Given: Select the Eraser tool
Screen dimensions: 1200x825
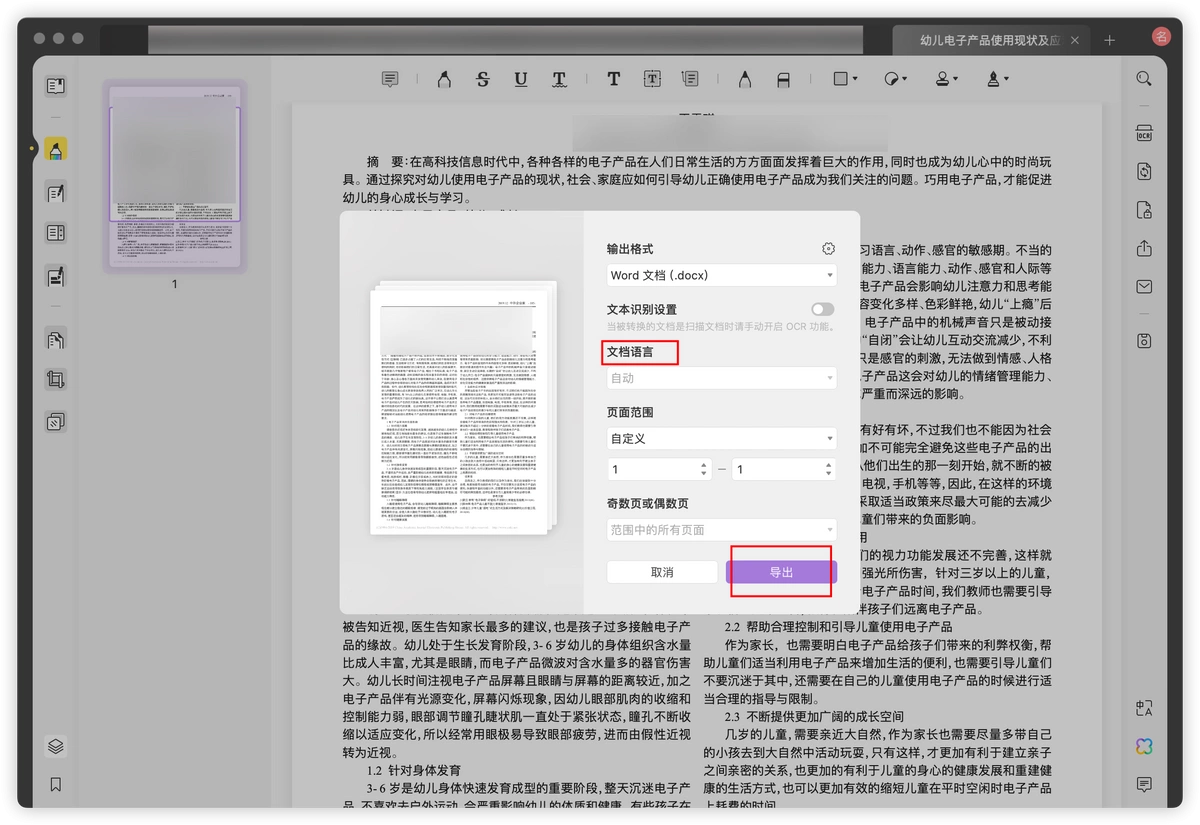Looking at the screenshot, I should (x=784, y=79).
